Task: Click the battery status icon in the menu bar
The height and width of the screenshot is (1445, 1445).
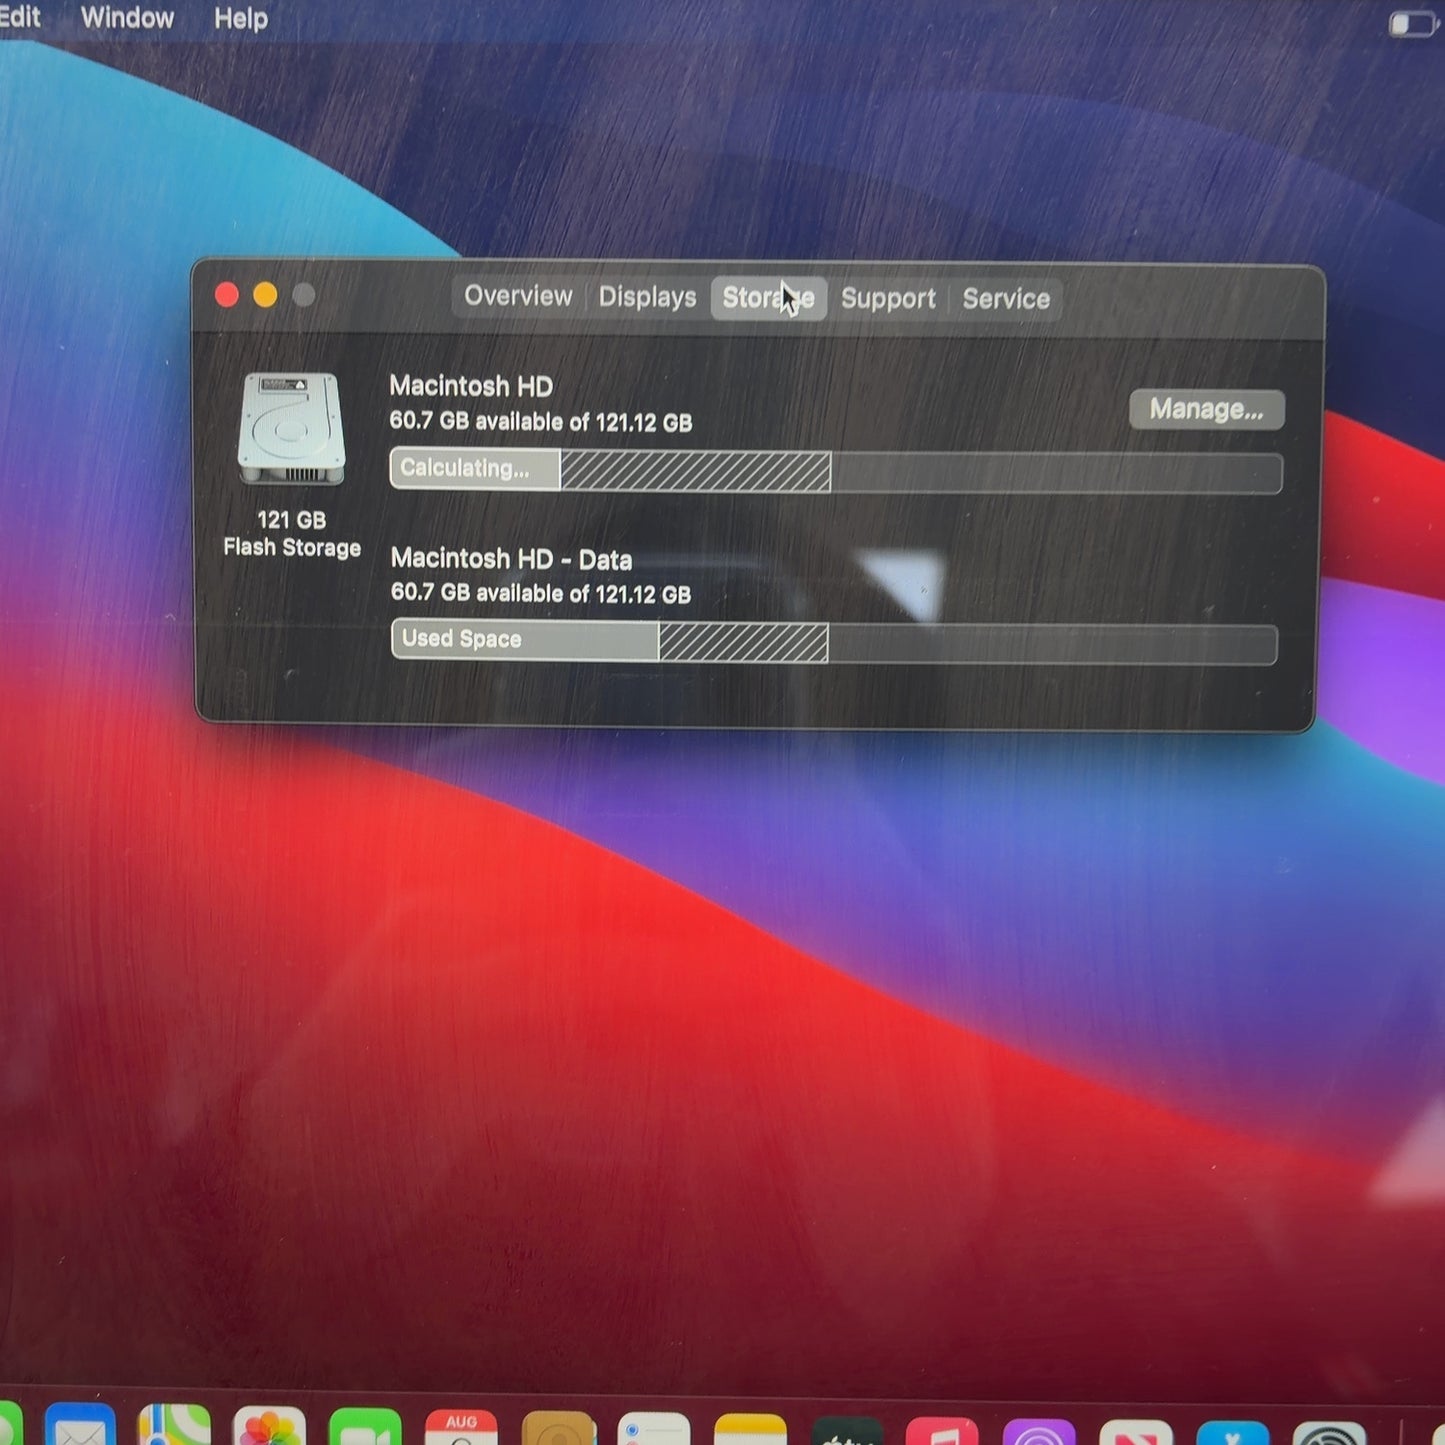Action: 1412,23
